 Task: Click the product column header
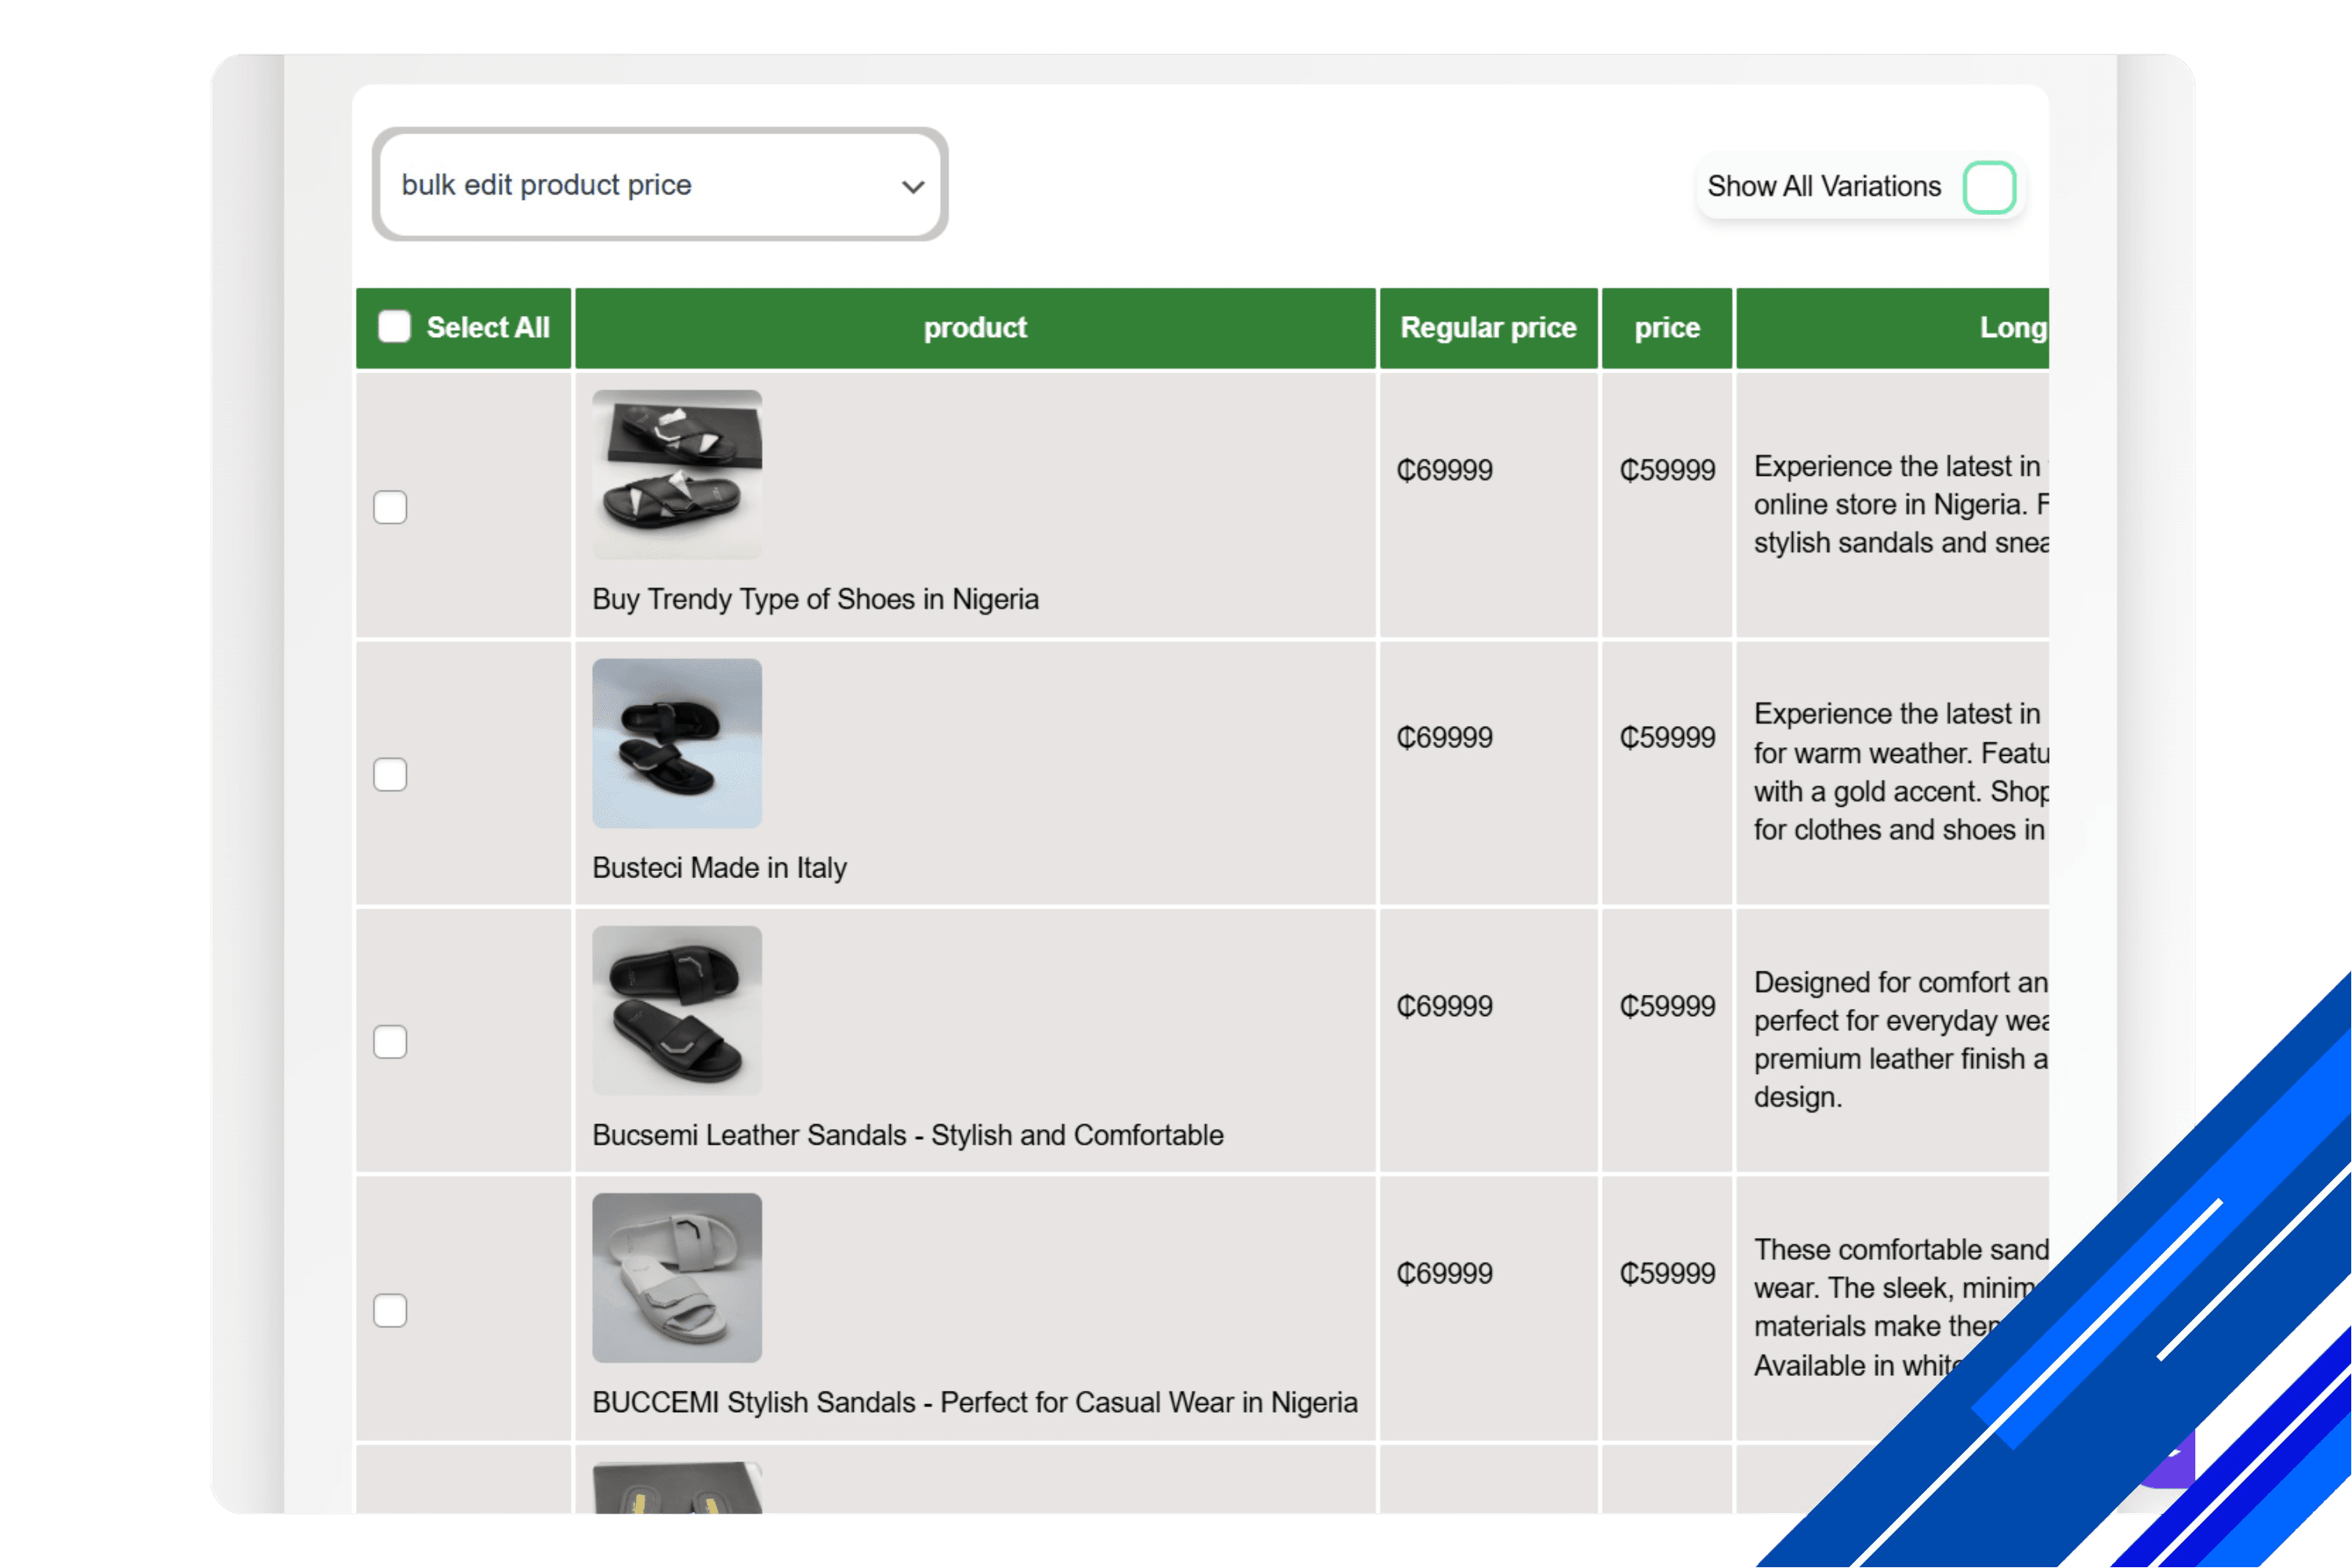point(975,326)
